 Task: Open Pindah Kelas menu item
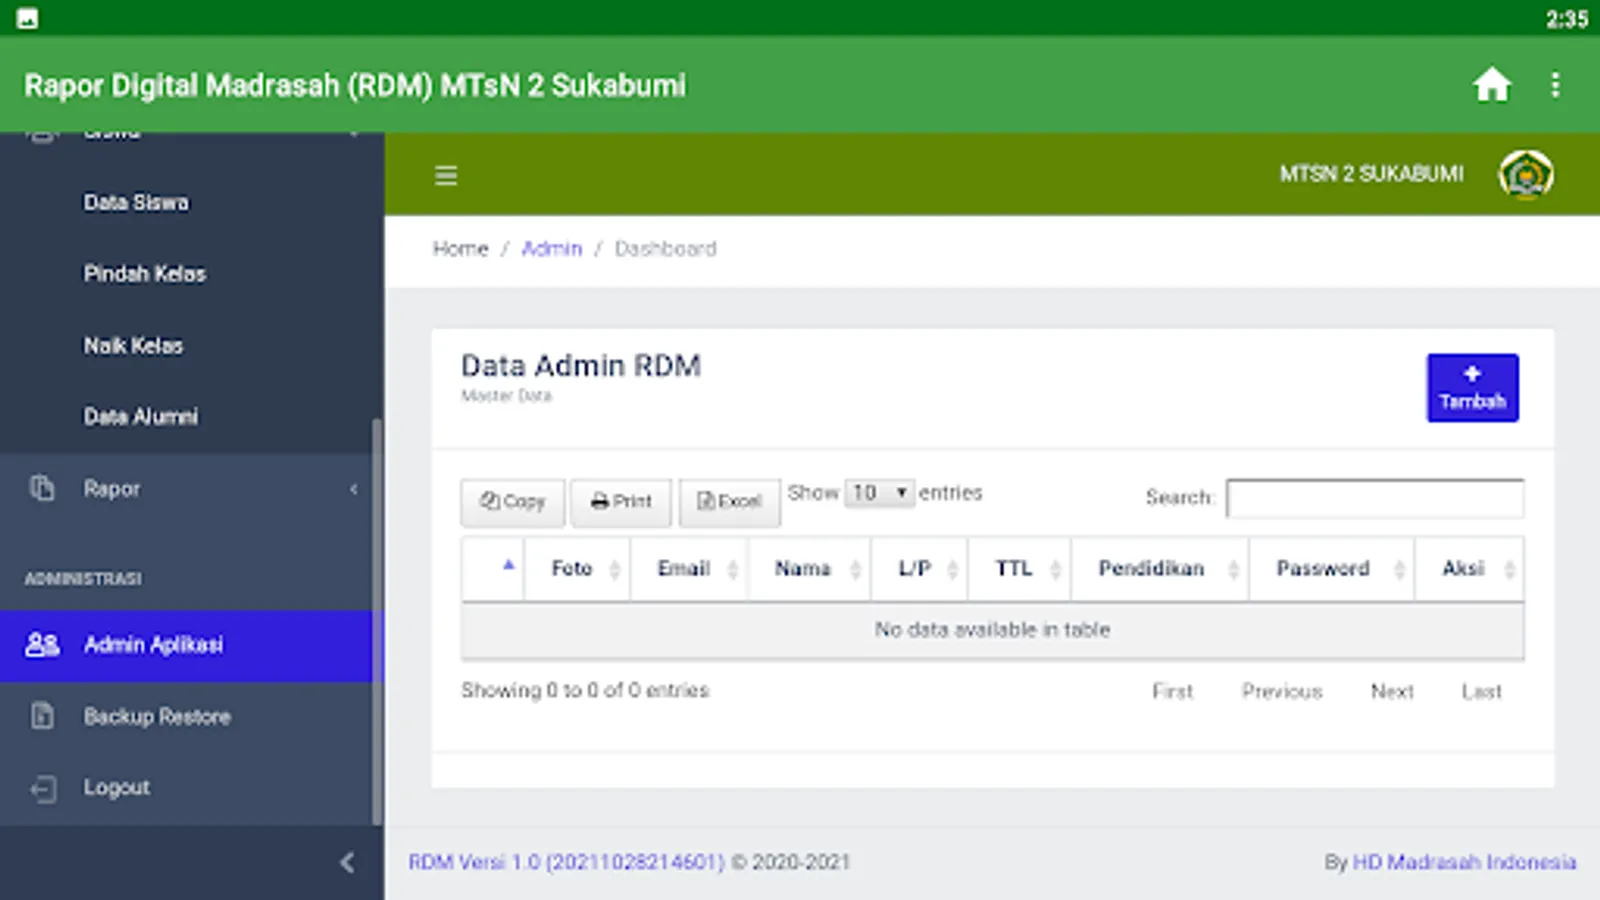pyautogui.click(x=145, y=274)
